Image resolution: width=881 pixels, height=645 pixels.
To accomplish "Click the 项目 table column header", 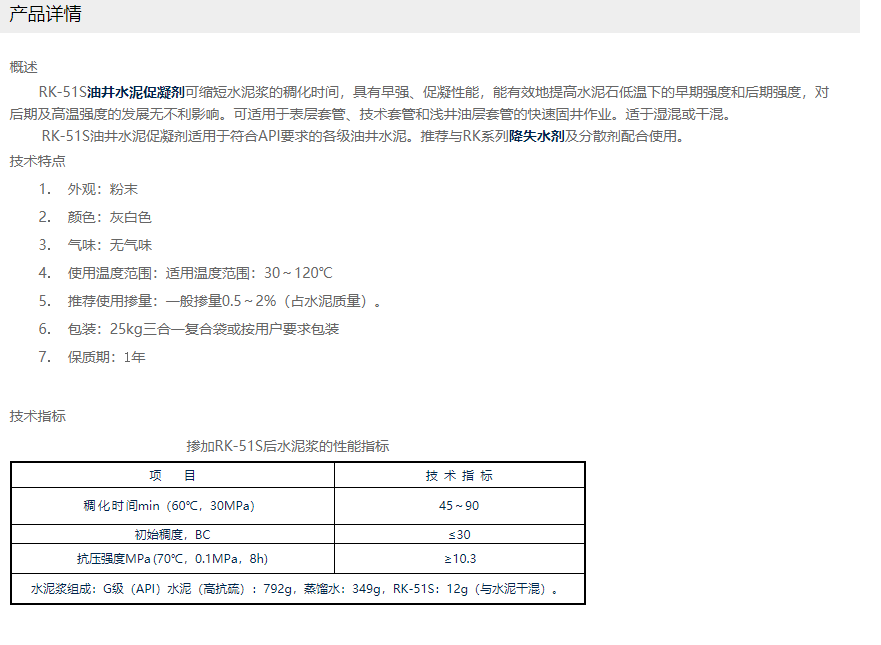I will coord(172,476).
